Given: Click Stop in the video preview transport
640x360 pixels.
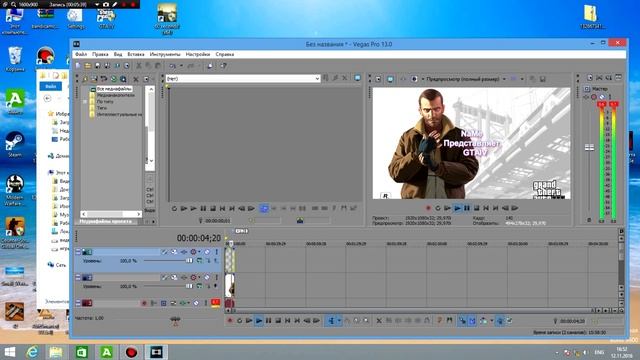Looking at the screenshot, I should coord(476,208).
